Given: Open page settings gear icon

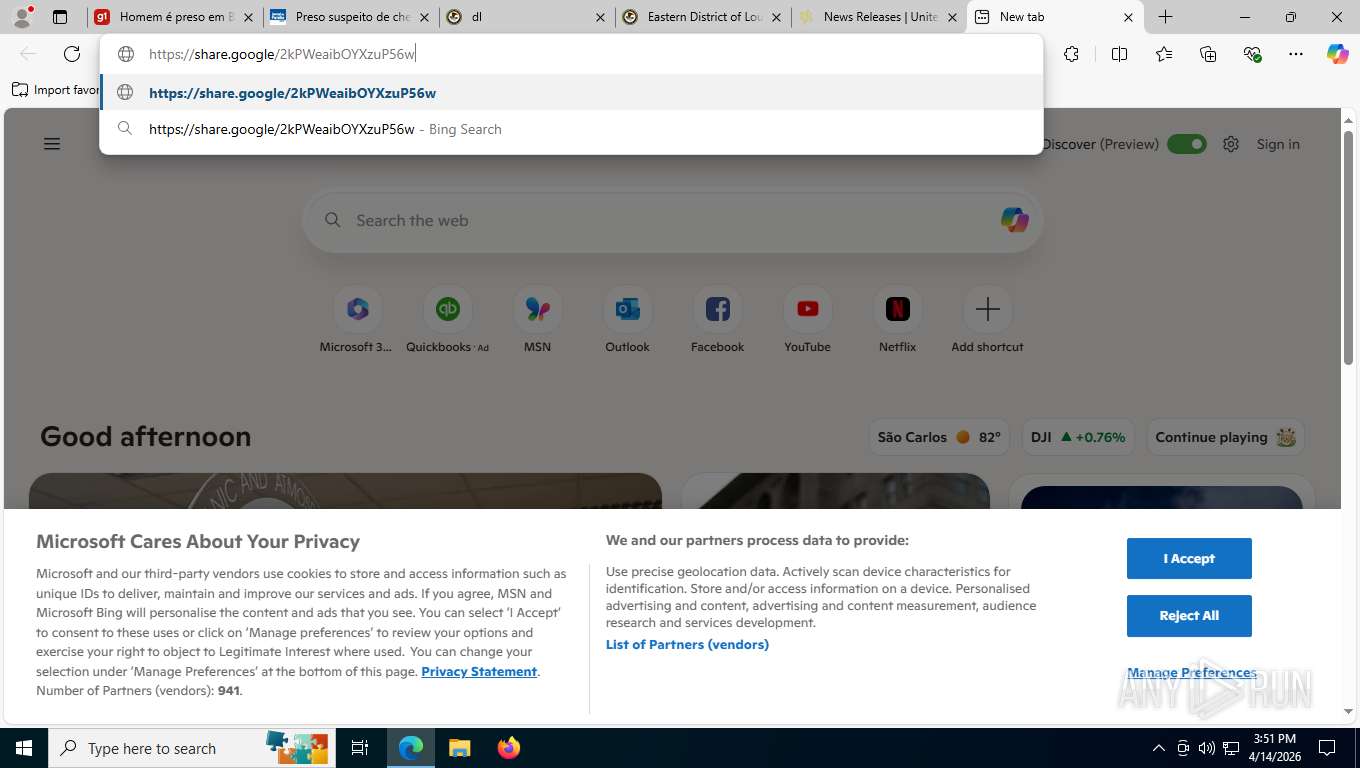Looking at the screenshot, I should (x=1231, y=144).
